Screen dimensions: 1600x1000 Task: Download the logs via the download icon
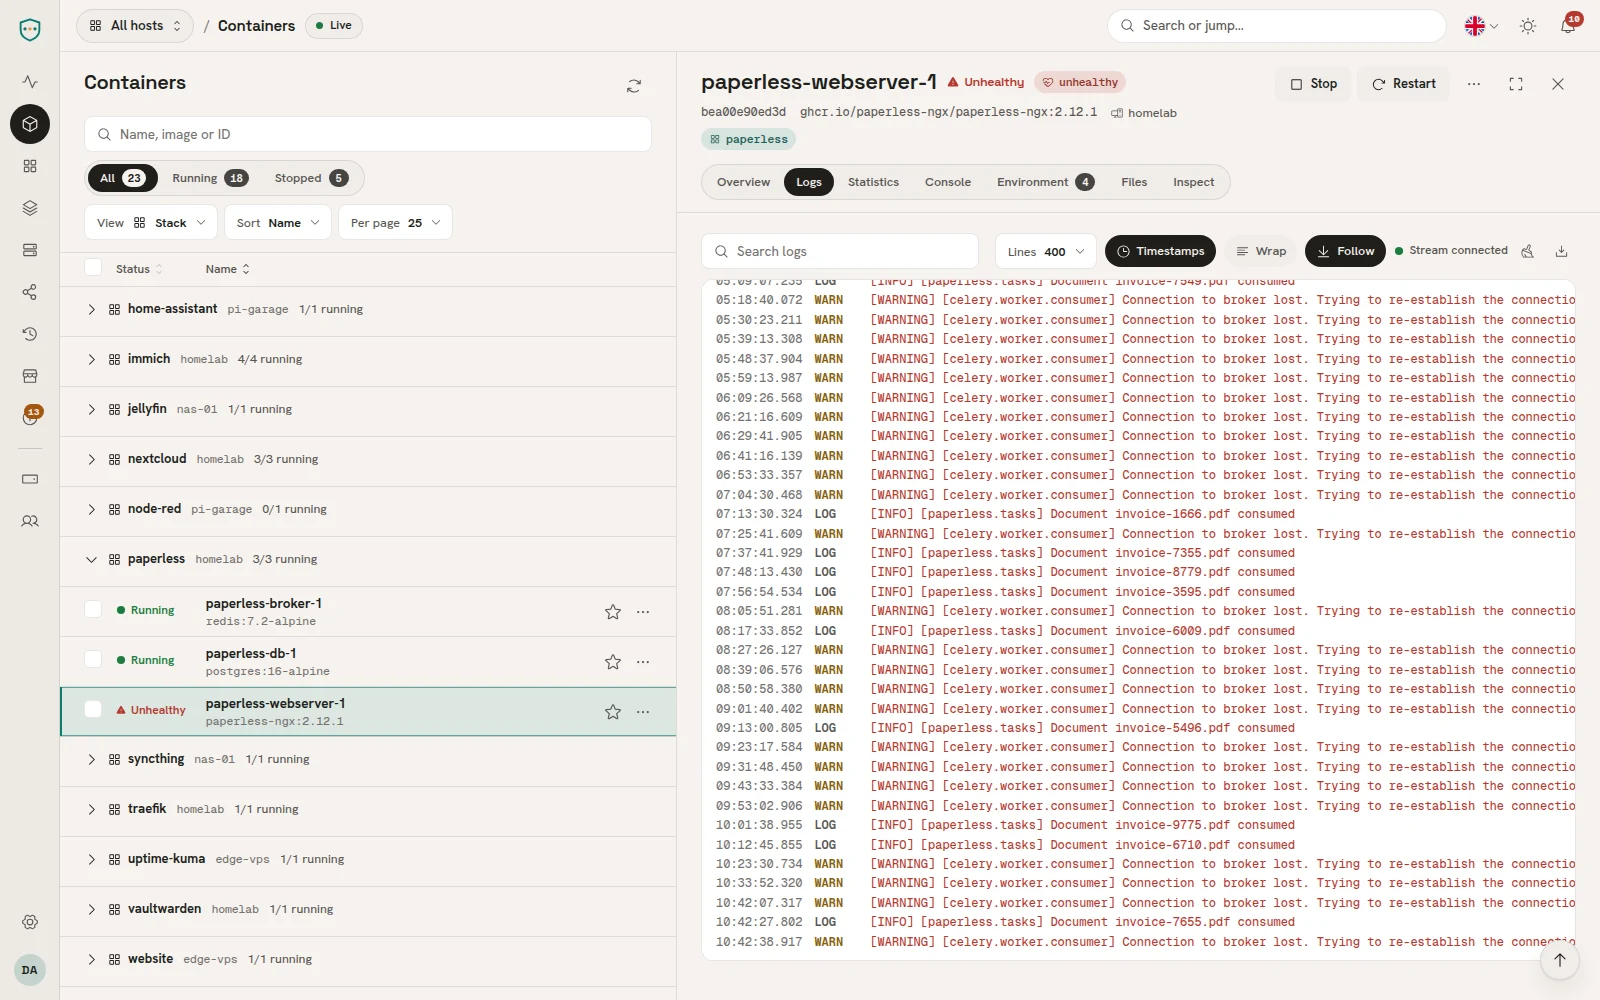[1561, 251]
